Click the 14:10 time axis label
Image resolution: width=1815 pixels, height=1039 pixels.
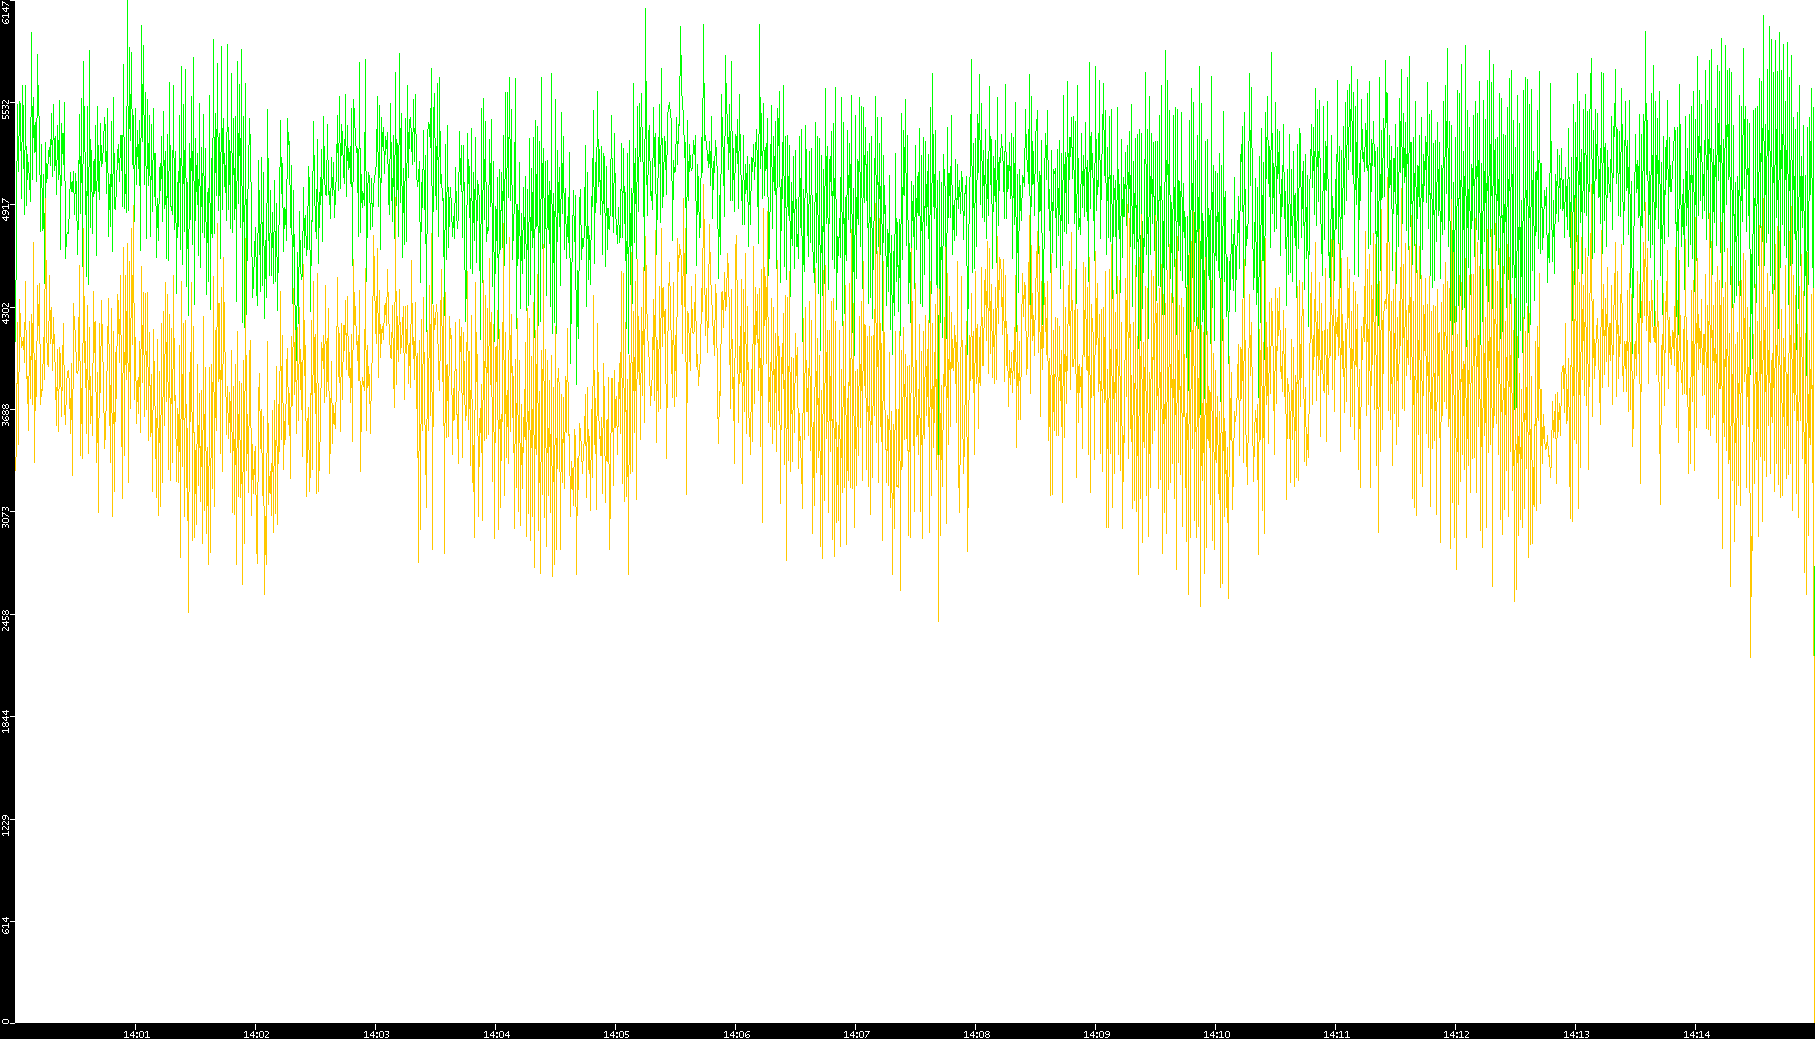(x=1216, y=1034)
